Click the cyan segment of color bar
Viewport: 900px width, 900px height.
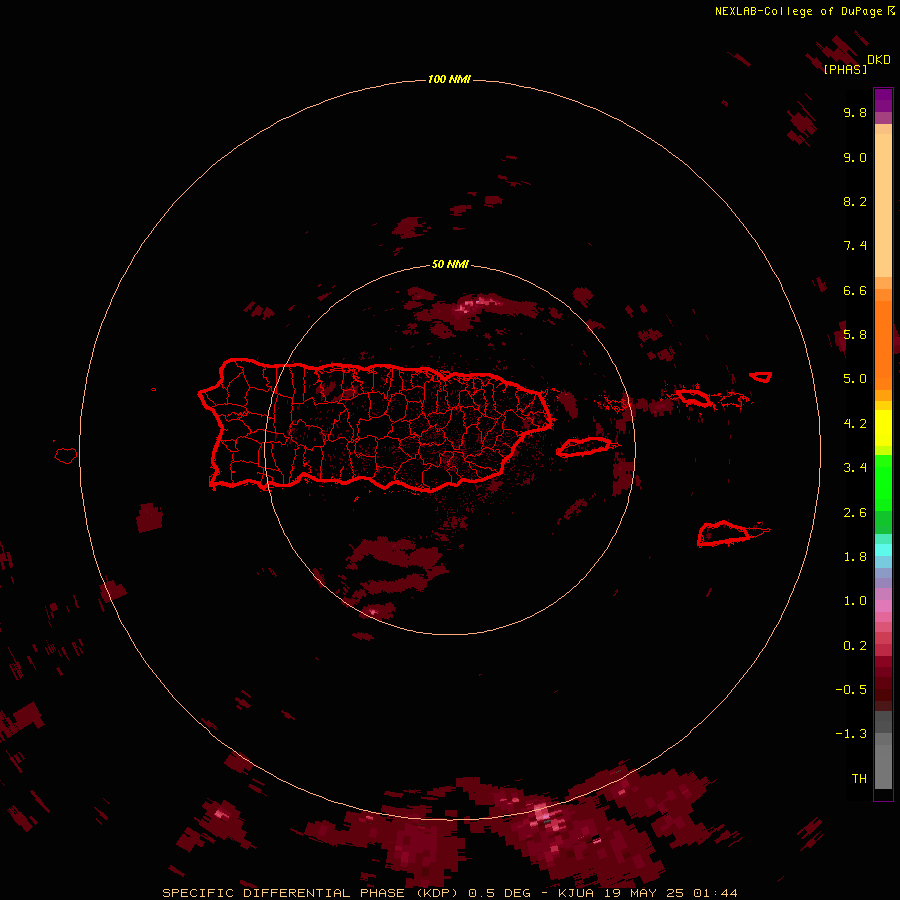click(883, 550)
